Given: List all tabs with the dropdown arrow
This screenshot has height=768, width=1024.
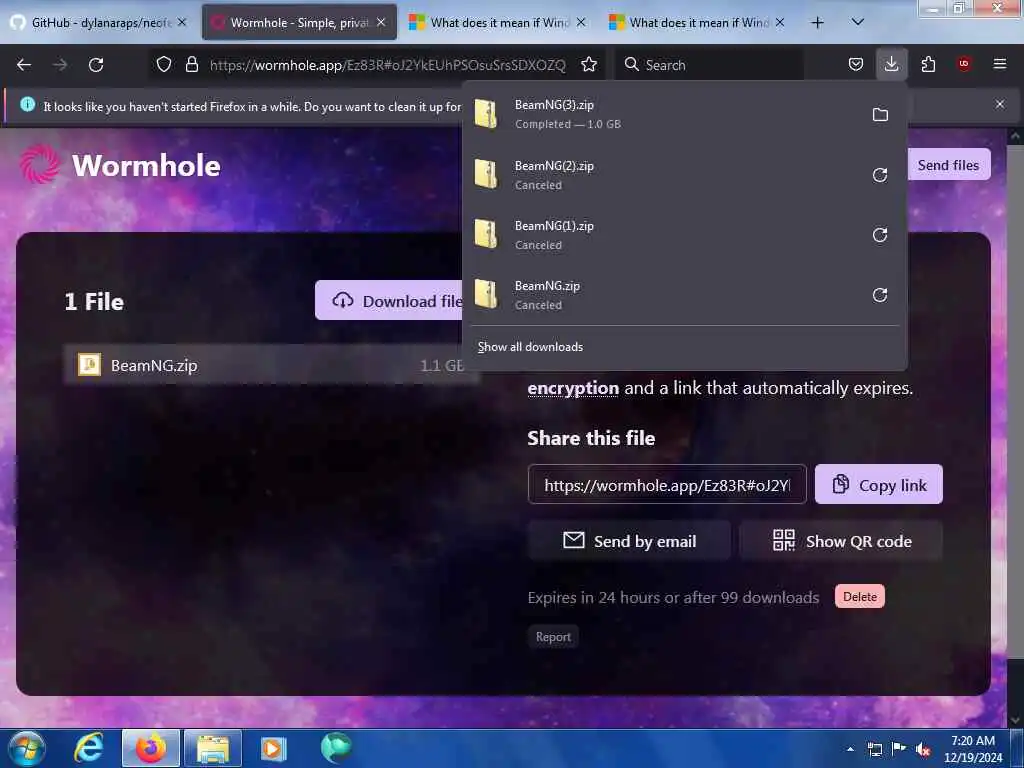Looking at the screenshot, I should click(858, 23).
